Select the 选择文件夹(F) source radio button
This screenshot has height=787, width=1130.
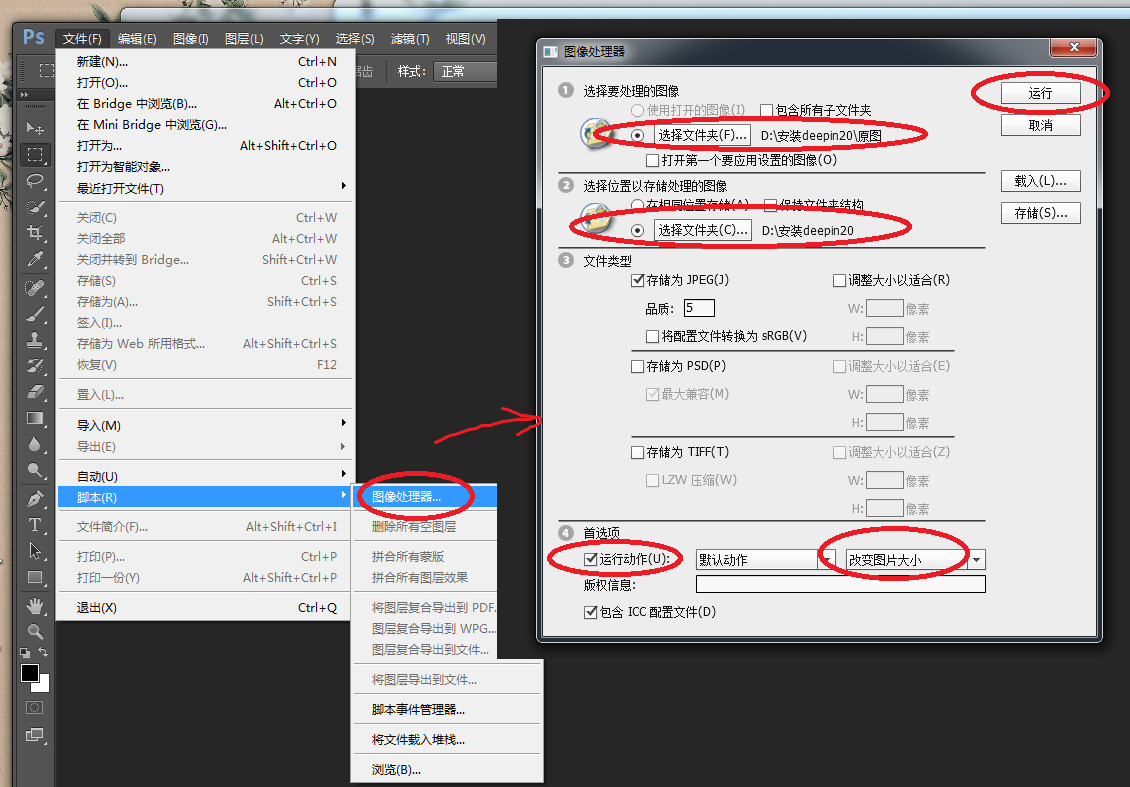tap(637, 135)
